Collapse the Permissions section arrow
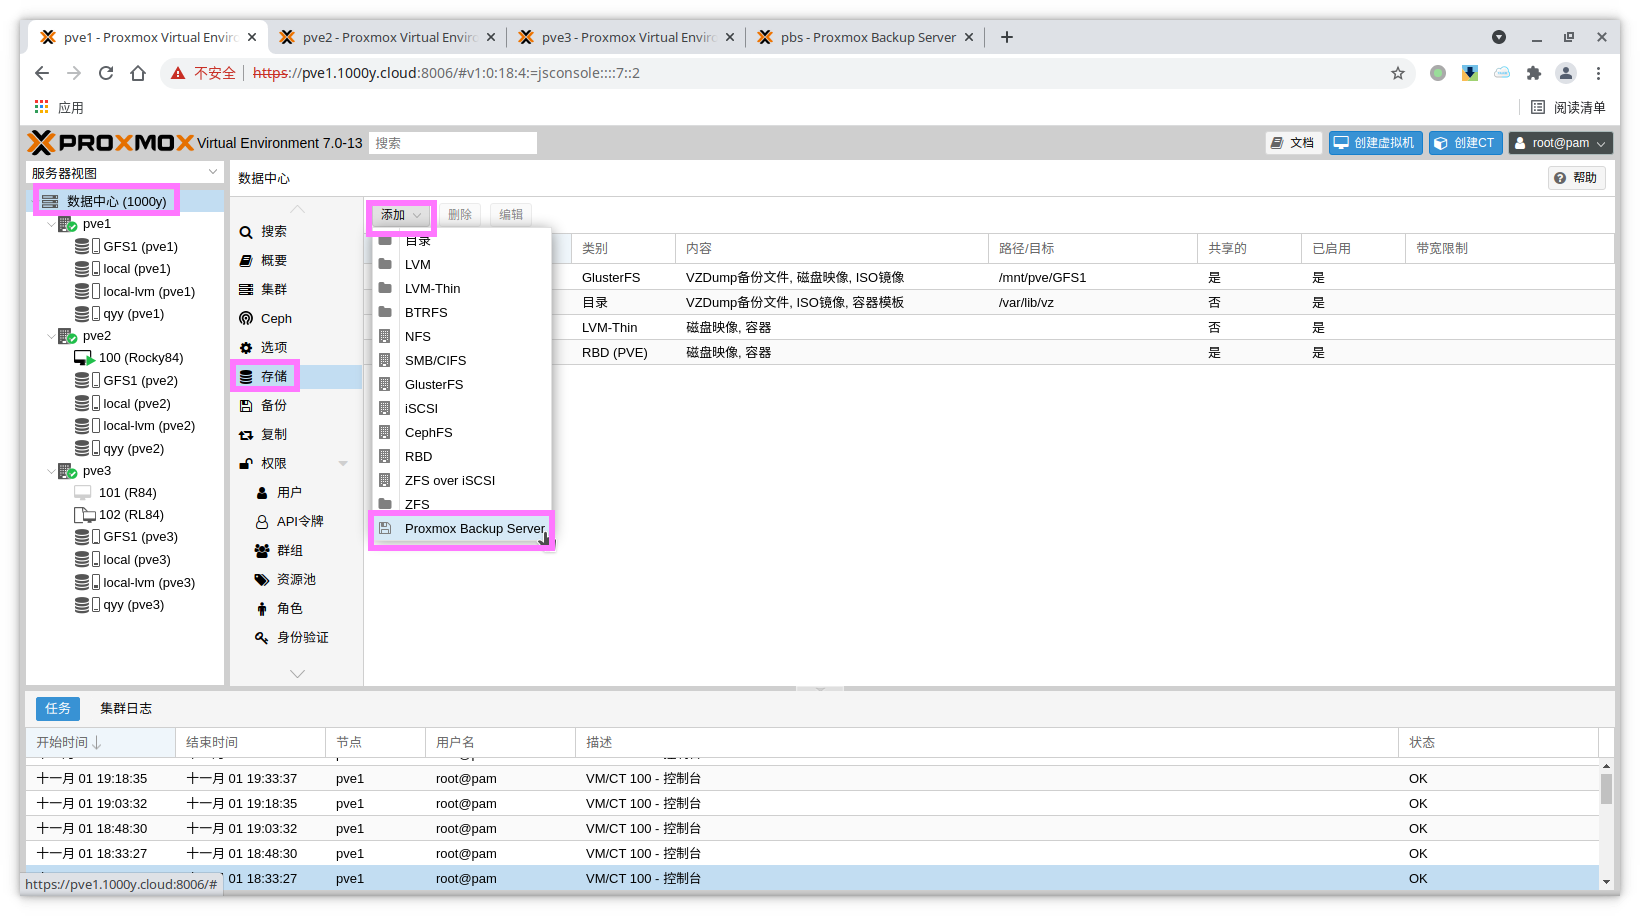 pos(343,463)
